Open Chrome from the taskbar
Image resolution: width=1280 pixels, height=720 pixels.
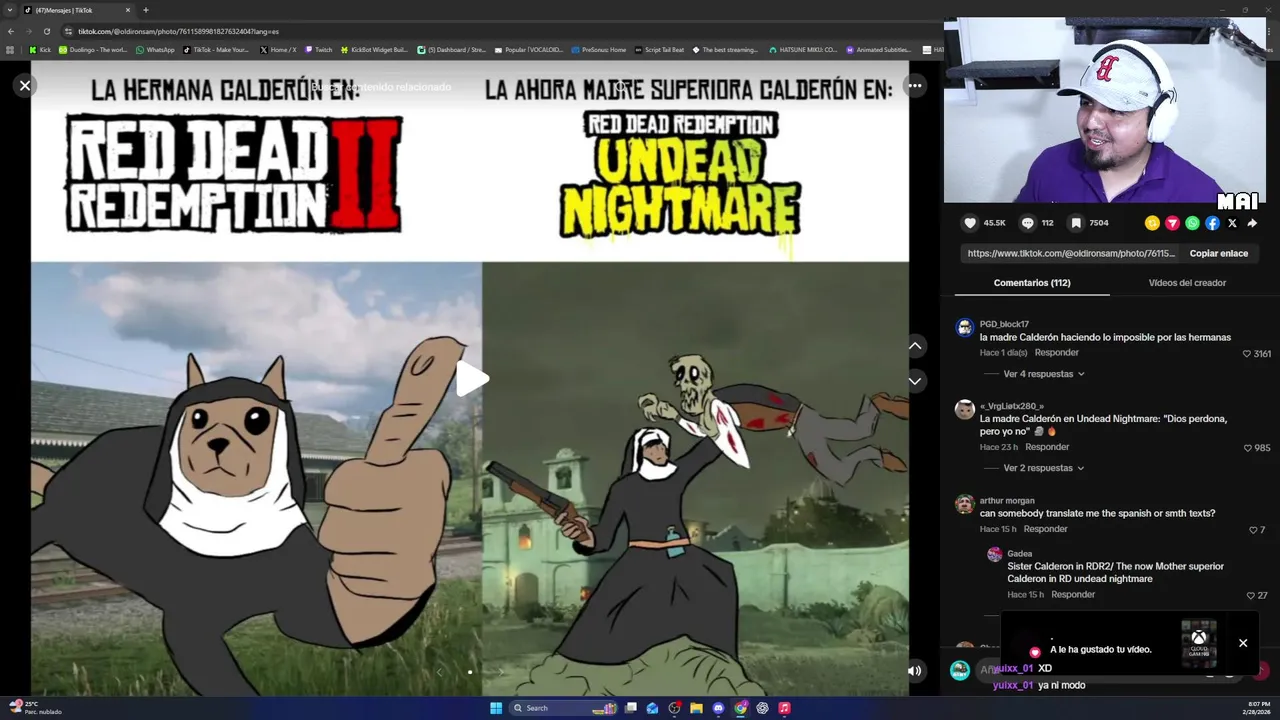(x=740, y=708)
